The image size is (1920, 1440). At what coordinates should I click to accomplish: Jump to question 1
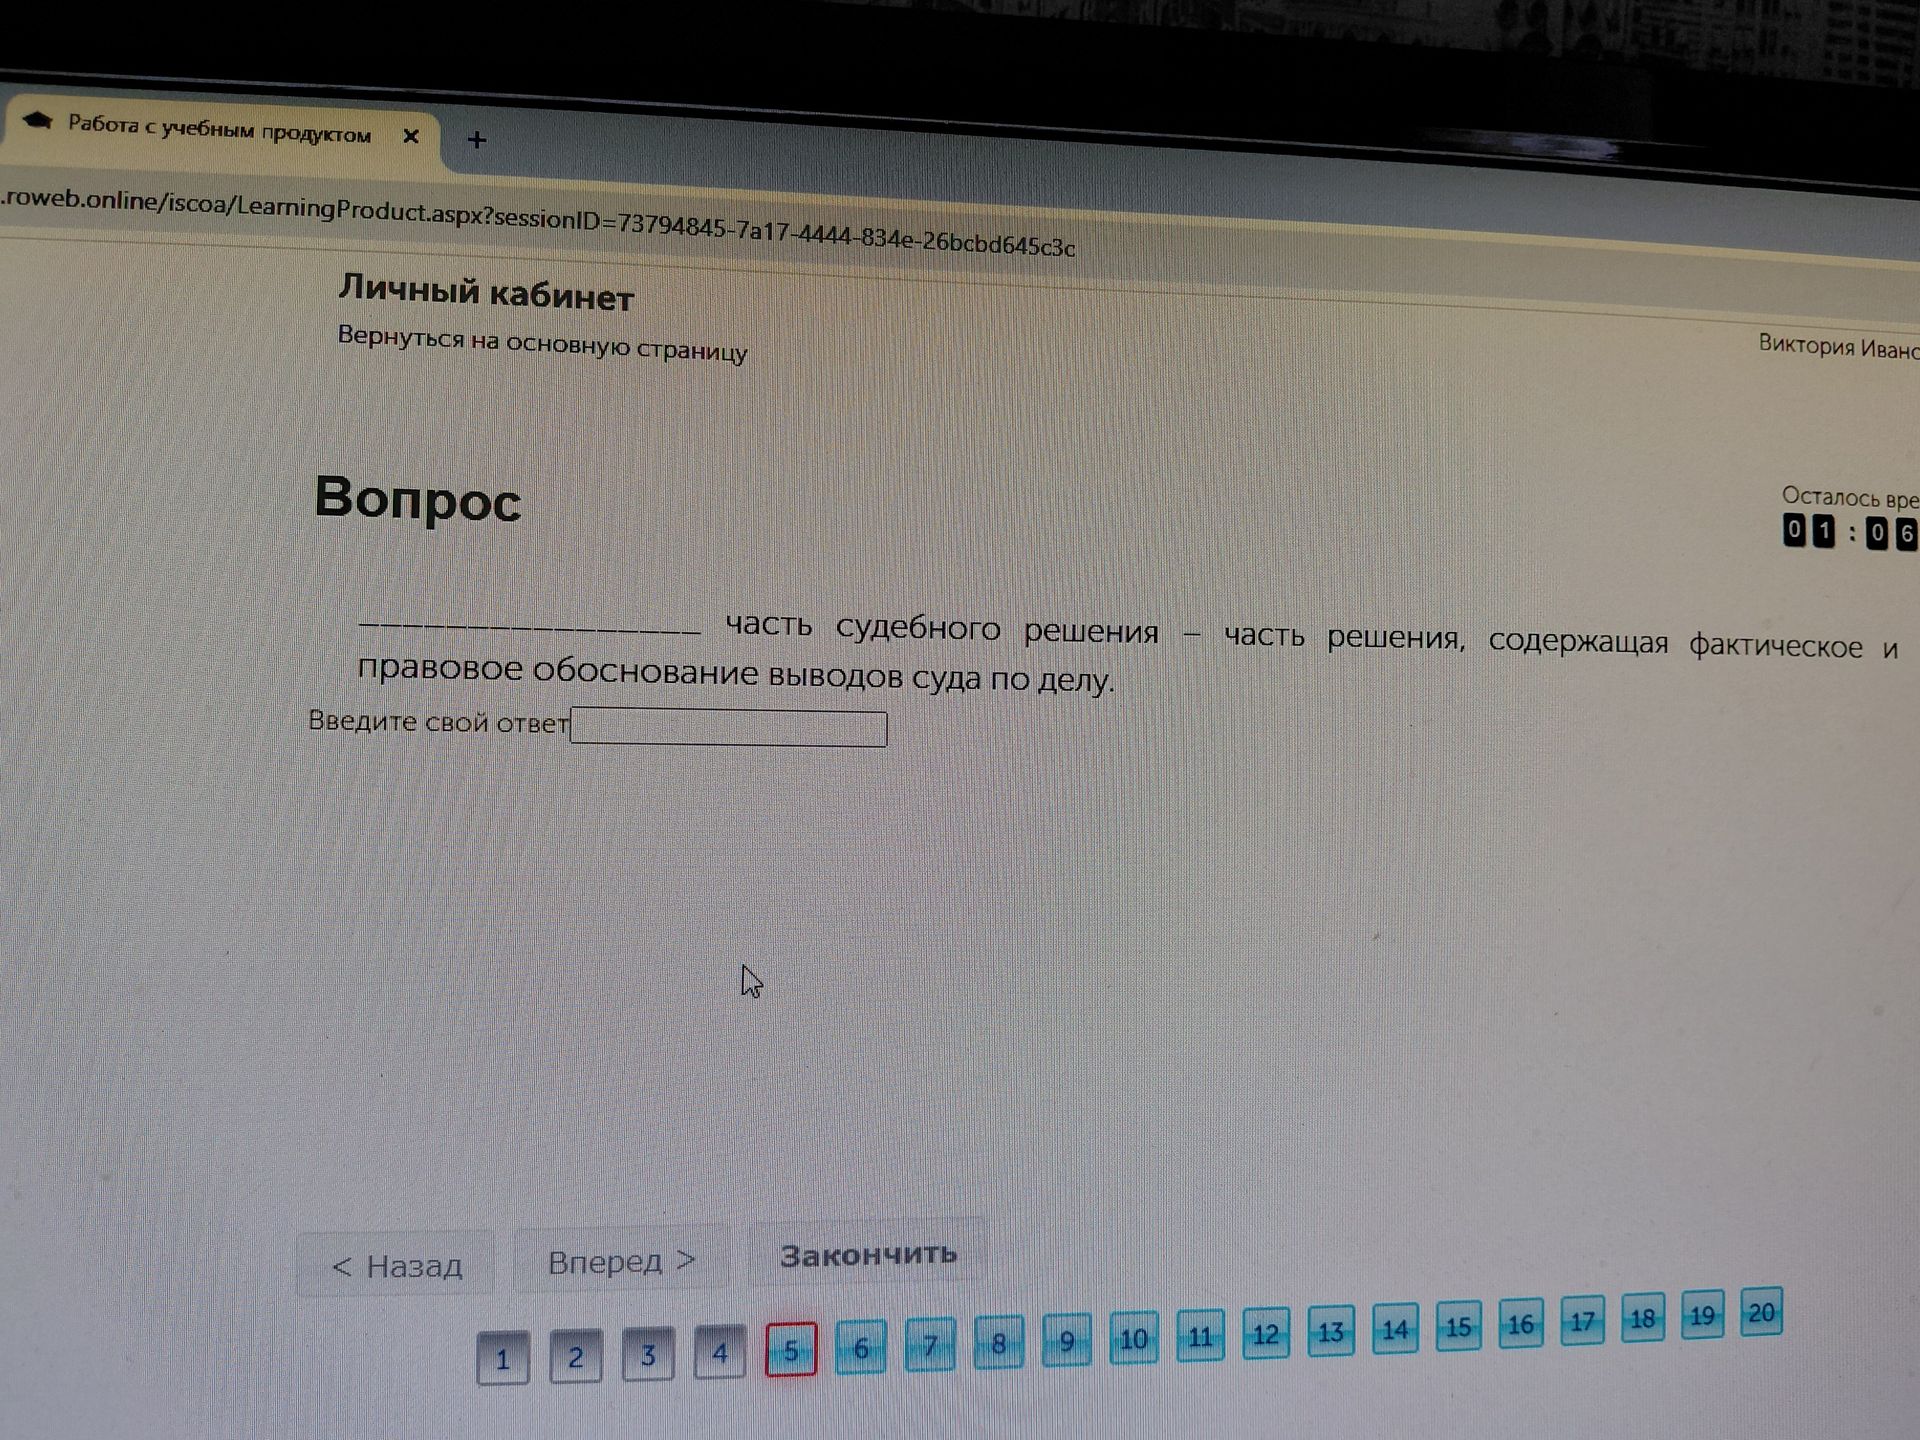tap(503, 1358)
